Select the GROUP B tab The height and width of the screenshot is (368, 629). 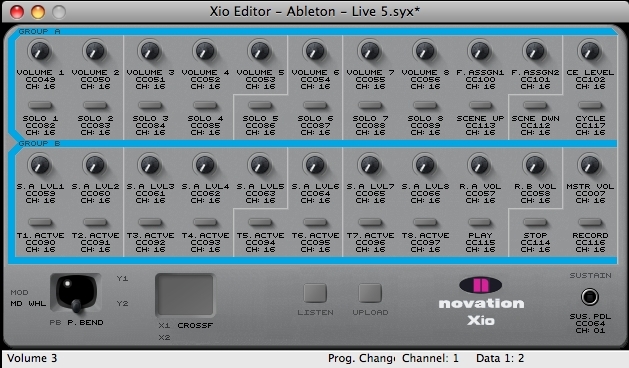tap(39, 143)
